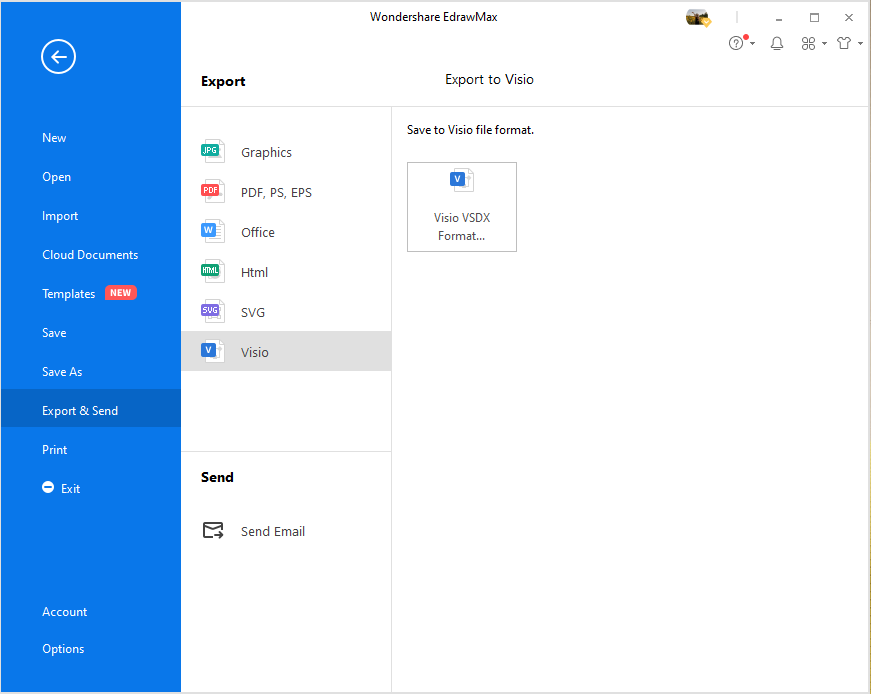Click the HTML file icon

tap(212, 271)
